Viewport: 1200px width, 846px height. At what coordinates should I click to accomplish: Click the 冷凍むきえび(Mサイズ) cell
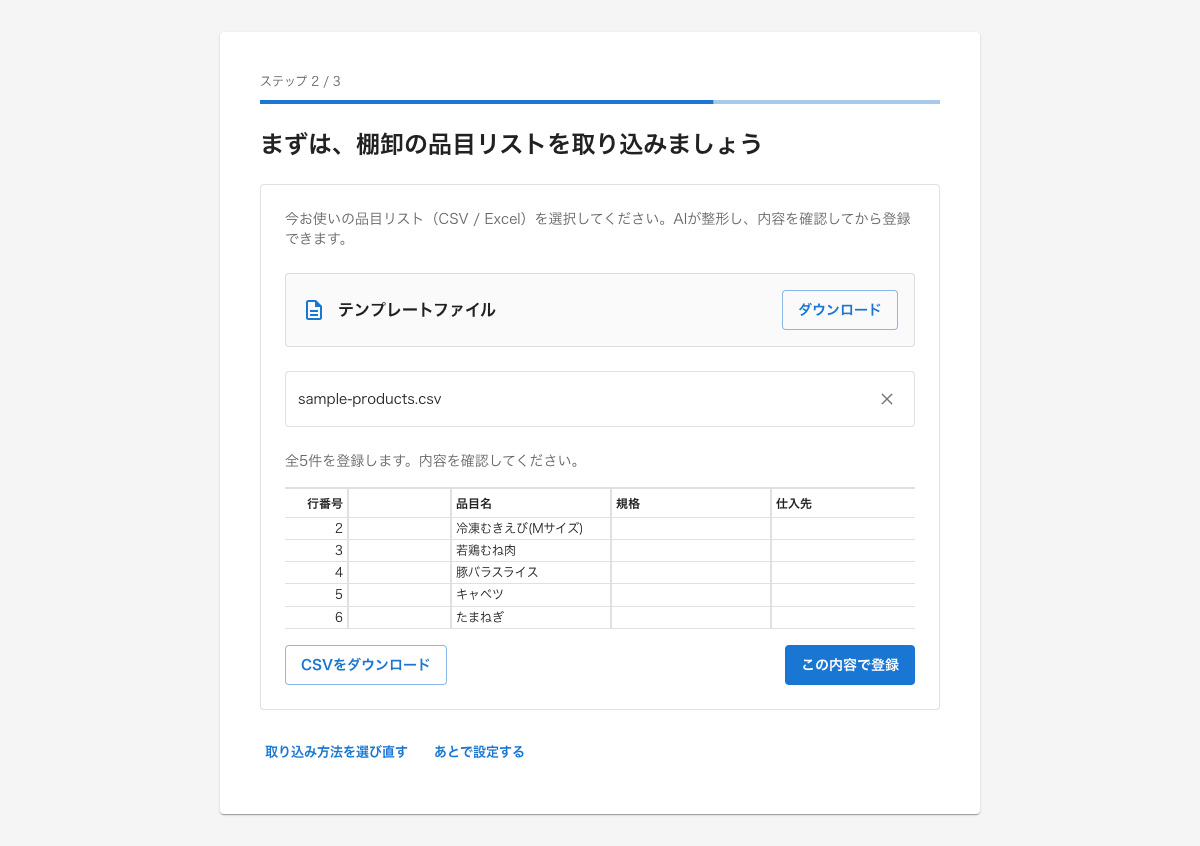[531, 528]
